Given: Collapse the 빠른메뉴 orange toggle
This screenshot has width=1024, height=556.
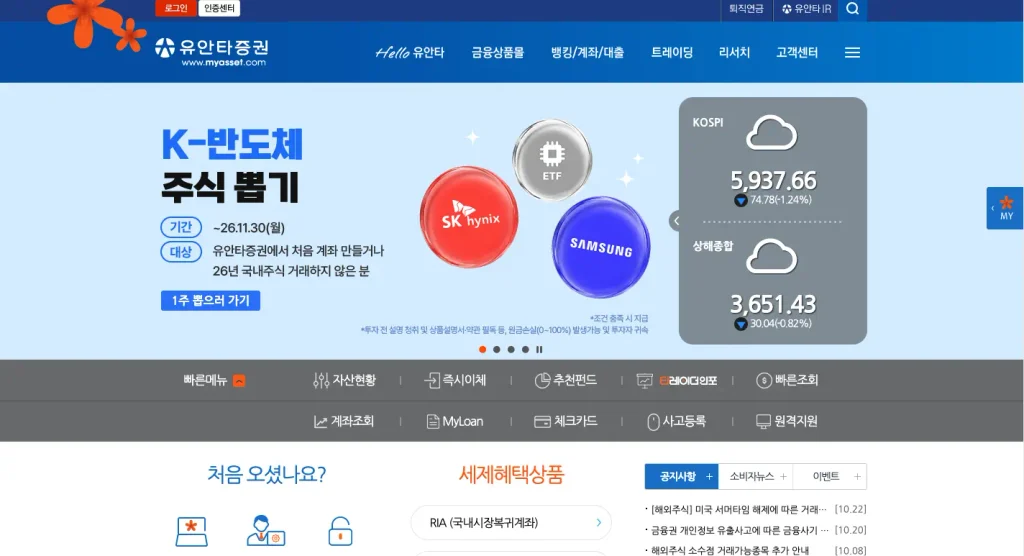Looking at the screenshot, I should point(239,381).
